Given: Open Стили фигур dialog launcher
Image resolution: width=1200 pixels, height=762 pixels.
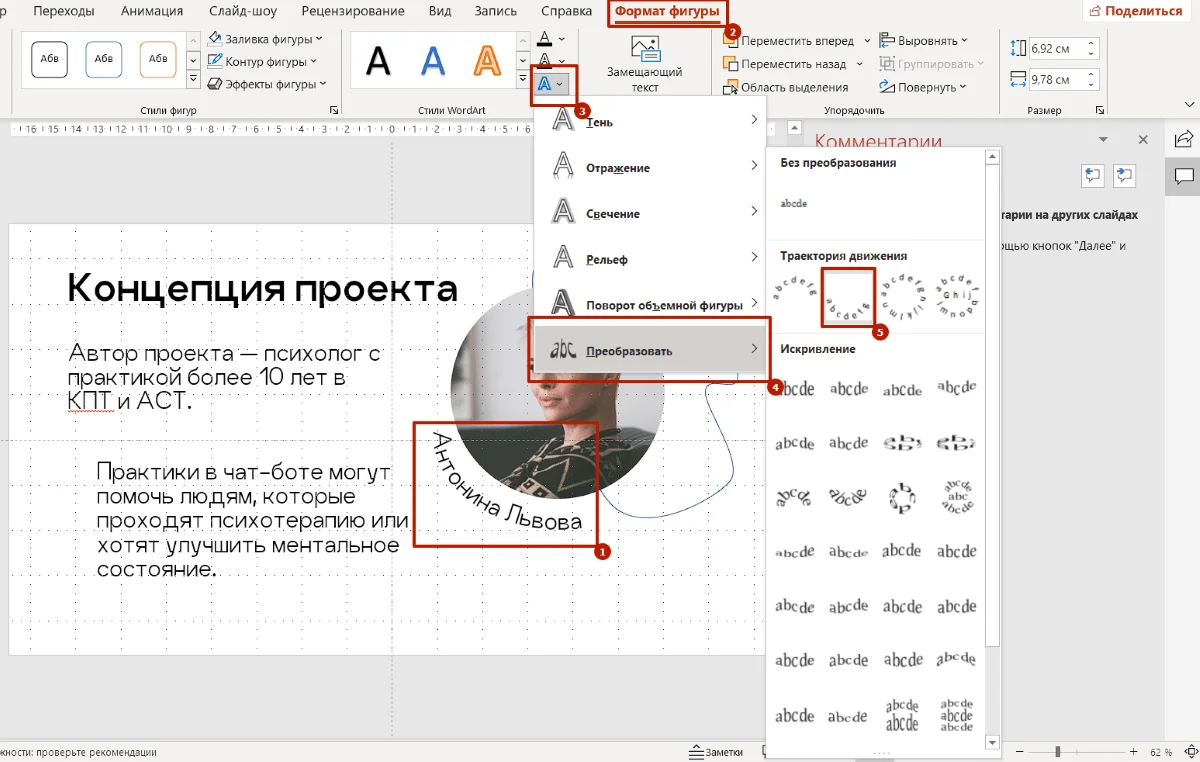Looking at the screenshot, I should point(334,110).
